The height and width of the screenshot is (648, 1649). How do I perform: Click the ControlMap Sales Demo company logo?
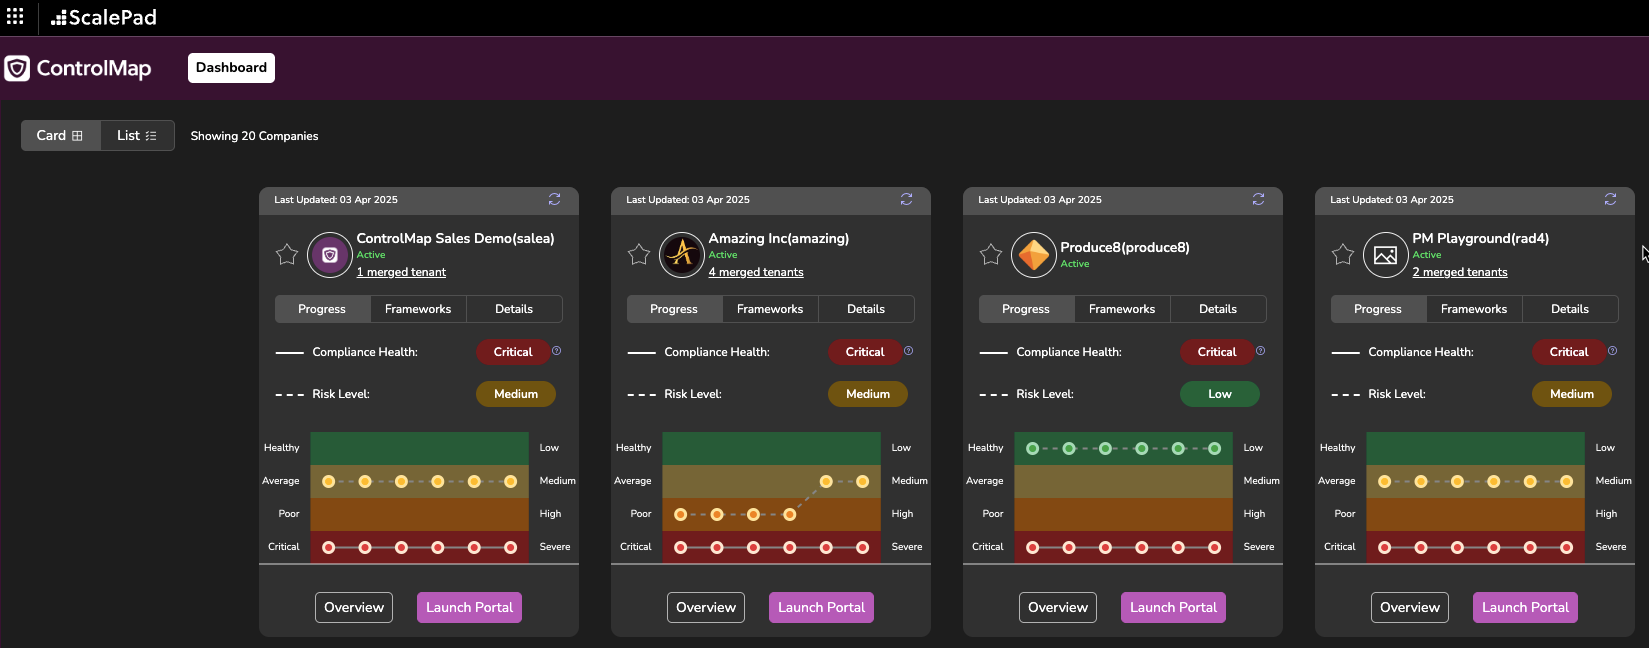point(329,255)
